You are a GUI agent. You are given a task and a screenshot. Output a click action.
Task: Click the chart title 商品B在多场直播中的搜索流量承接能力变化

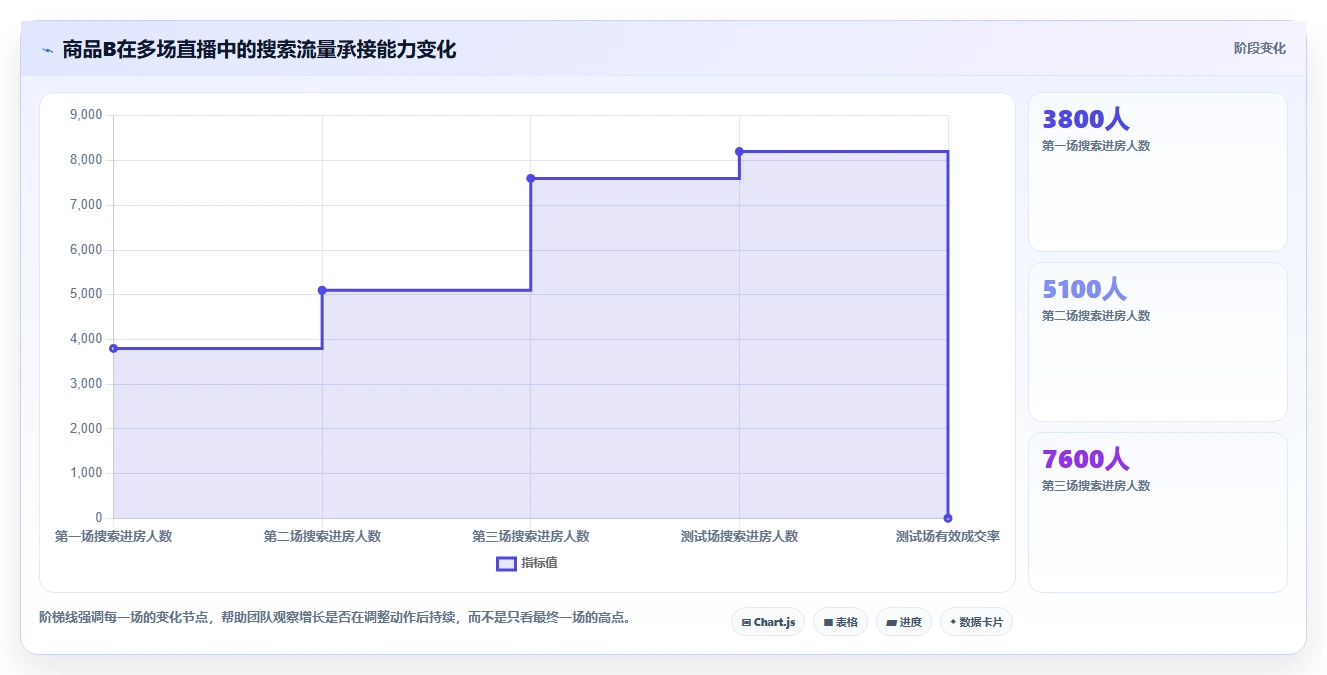(259, 49)
